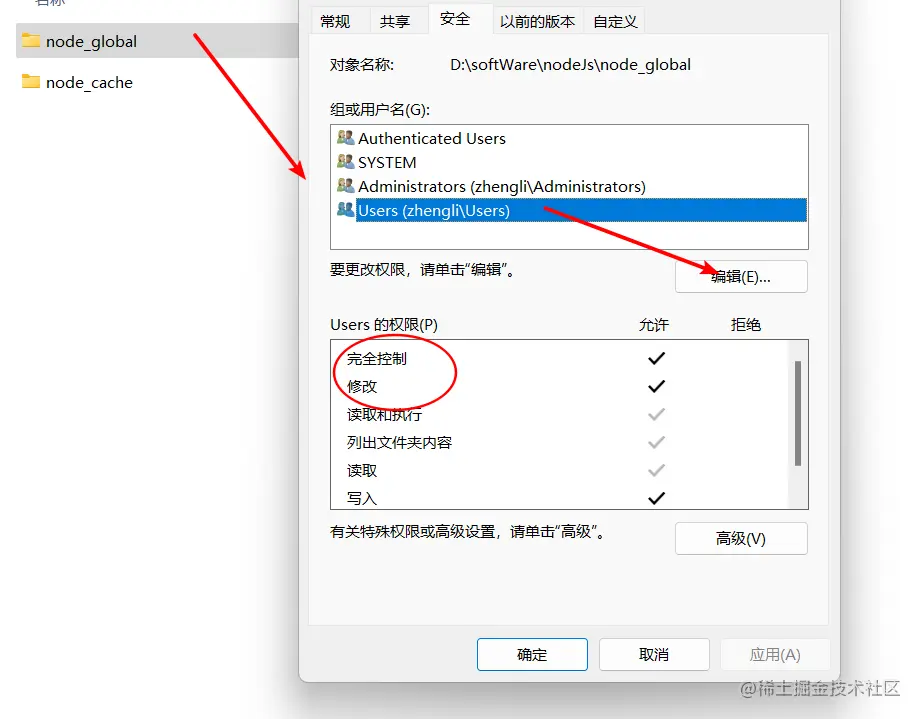Screen dimensions: 921x719
Task: Click the SYSTEM group icon
Action: point(345,162)
